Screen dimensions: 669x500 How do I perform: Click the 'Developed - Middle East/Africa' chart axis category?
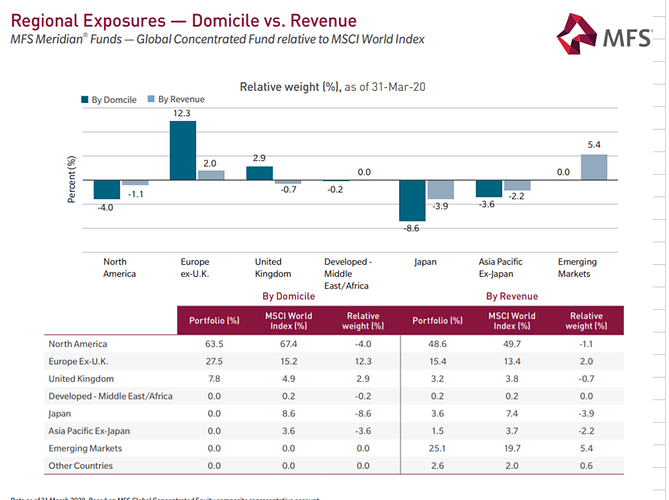coord(348,273)
